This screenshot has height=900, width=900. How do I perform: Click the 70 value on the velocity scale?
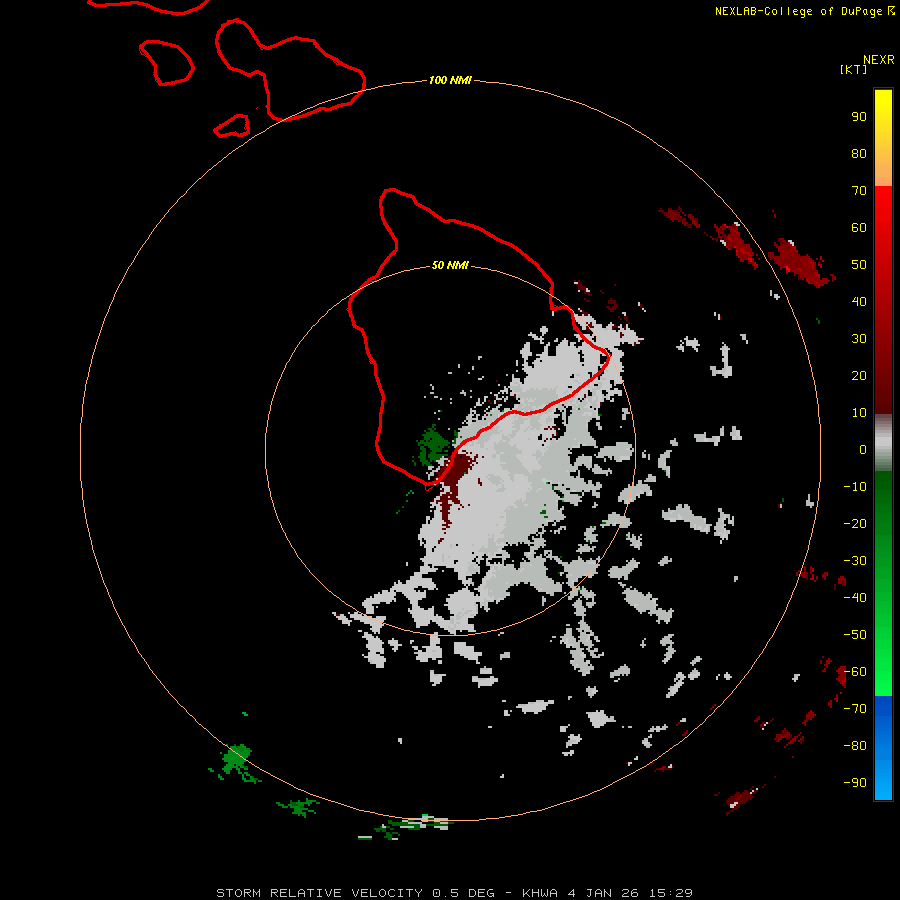click(859, 191)
